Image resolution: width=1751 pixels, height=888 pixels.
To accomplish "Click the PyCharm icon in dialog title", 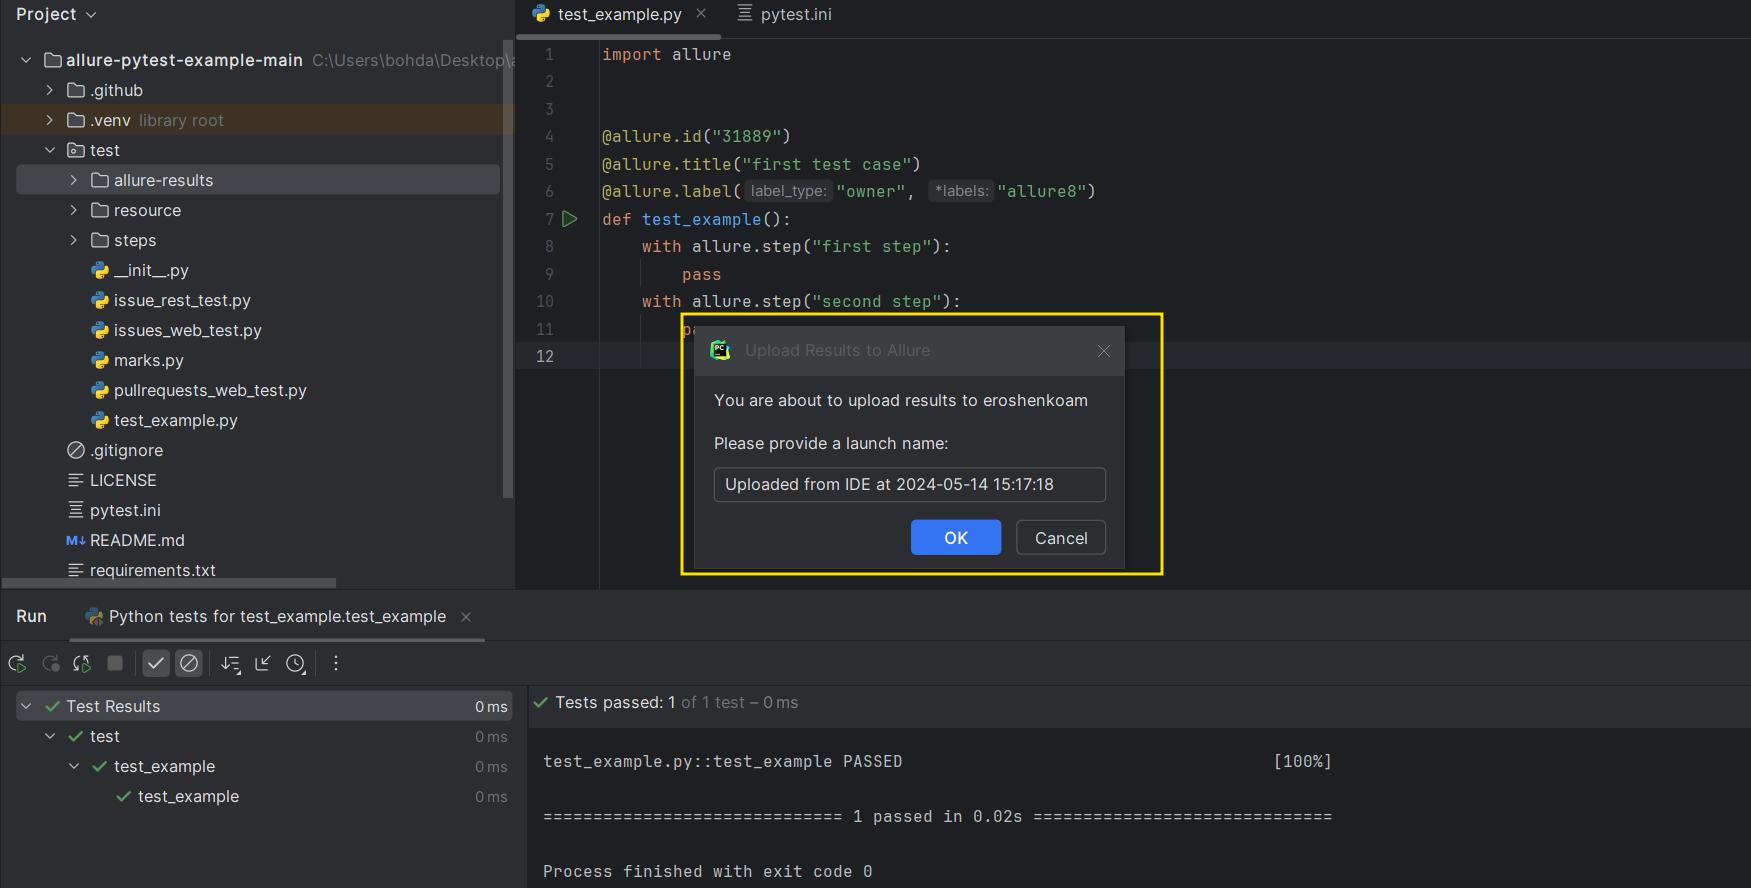I will [720, 350].
